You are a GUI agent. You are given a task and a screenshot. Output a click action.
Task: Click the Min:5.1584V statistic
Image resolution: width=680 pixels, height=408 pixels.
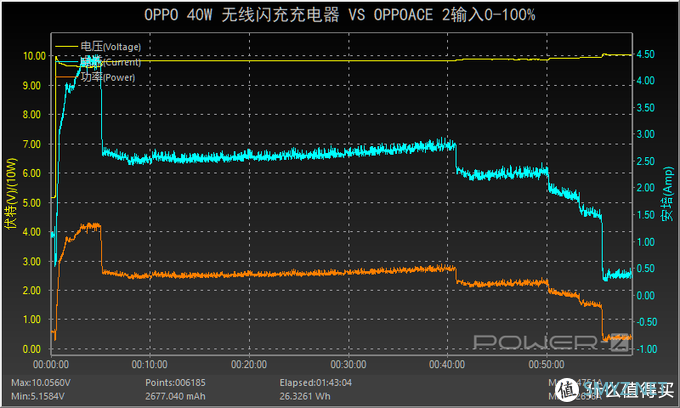point(38,396)
